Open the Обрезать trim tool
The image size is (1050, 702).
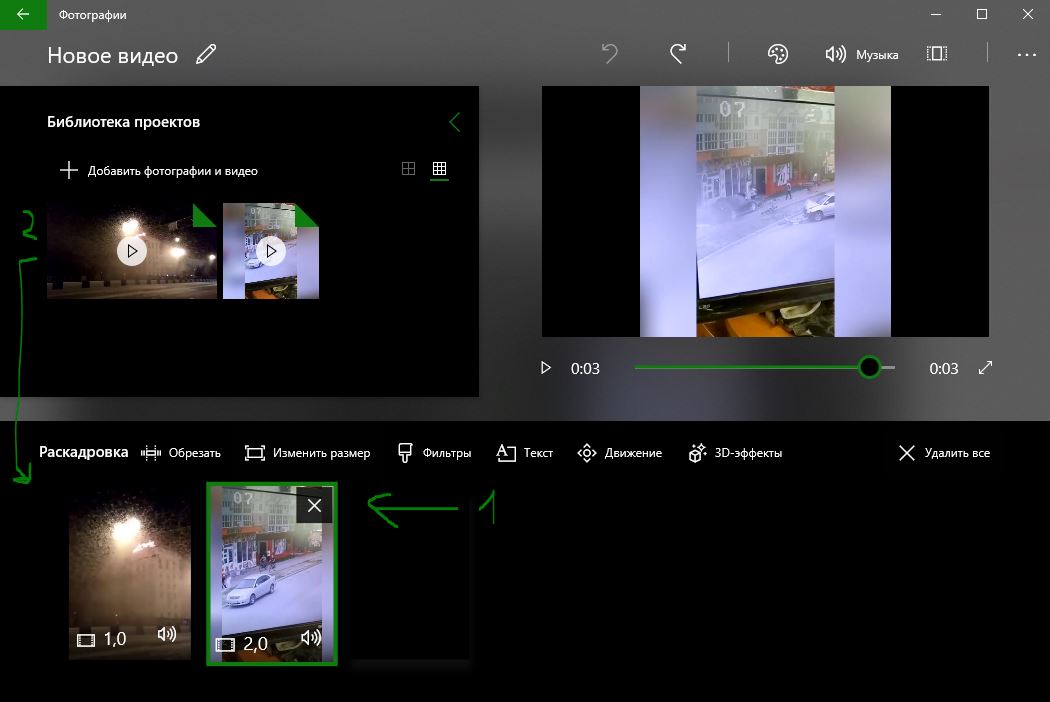pos(181,453)
